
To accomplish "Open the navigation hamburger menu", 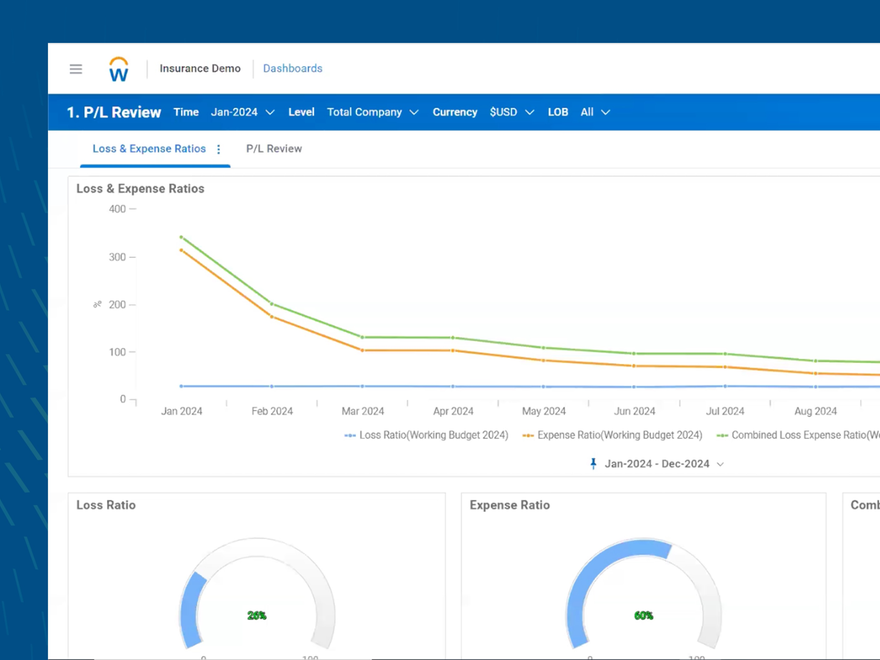I will tap(75, 68).
